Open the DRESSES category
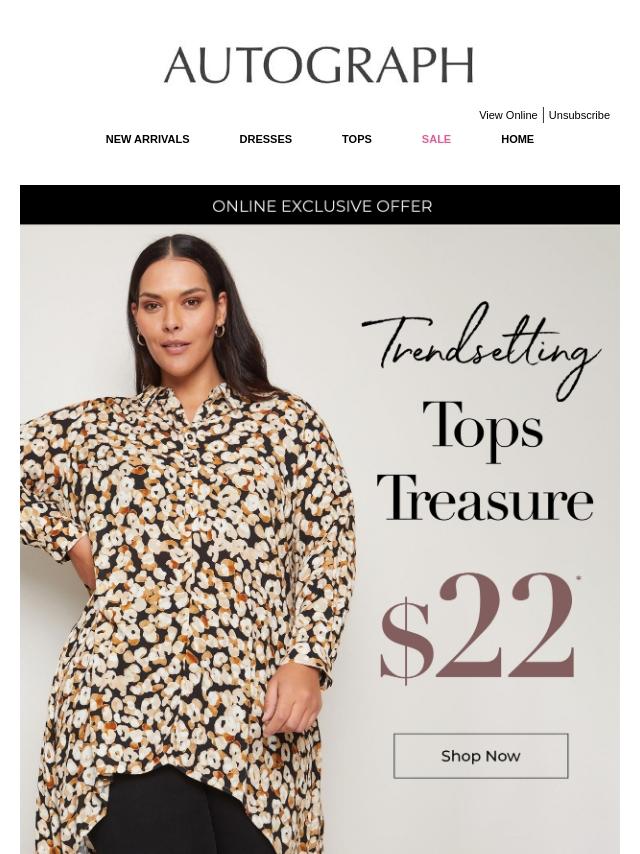This screenshot has height=854, width=640. click(x=266, y=139)
